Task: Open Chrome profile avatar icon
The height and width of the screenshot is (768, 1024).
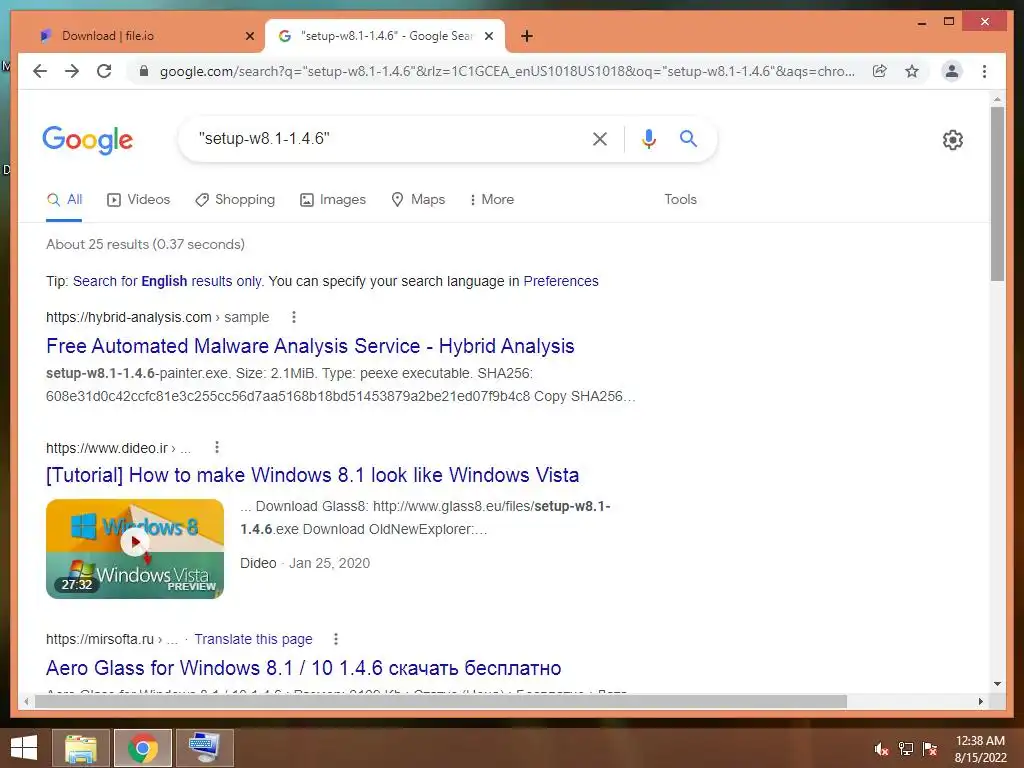Action: [x=952, y=71]
